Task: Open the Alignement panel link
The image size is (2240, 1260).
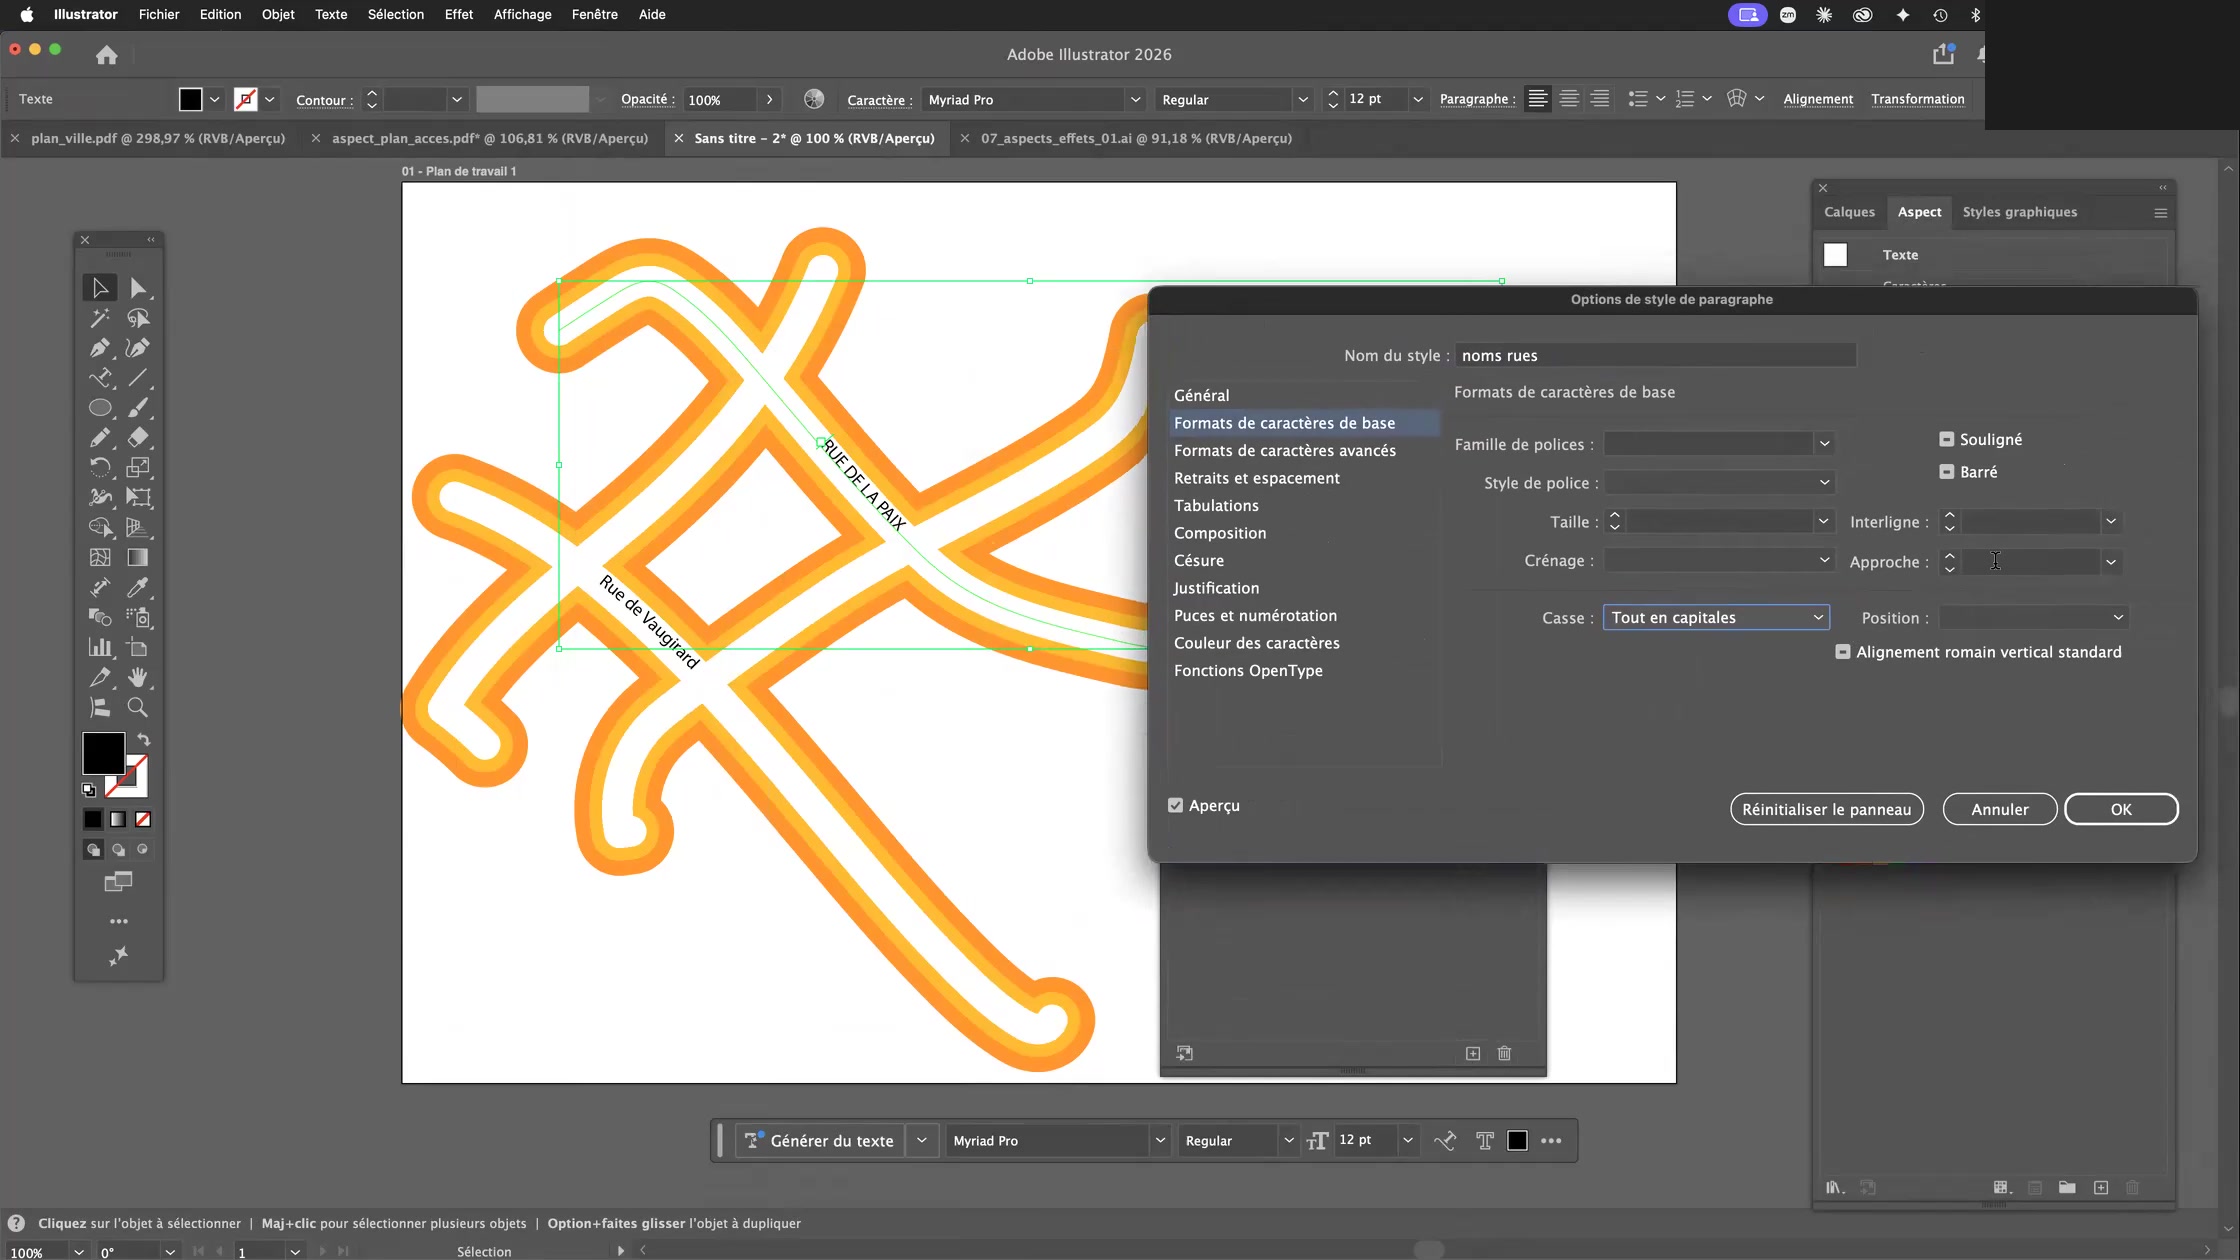Action: pos(1817,99)
